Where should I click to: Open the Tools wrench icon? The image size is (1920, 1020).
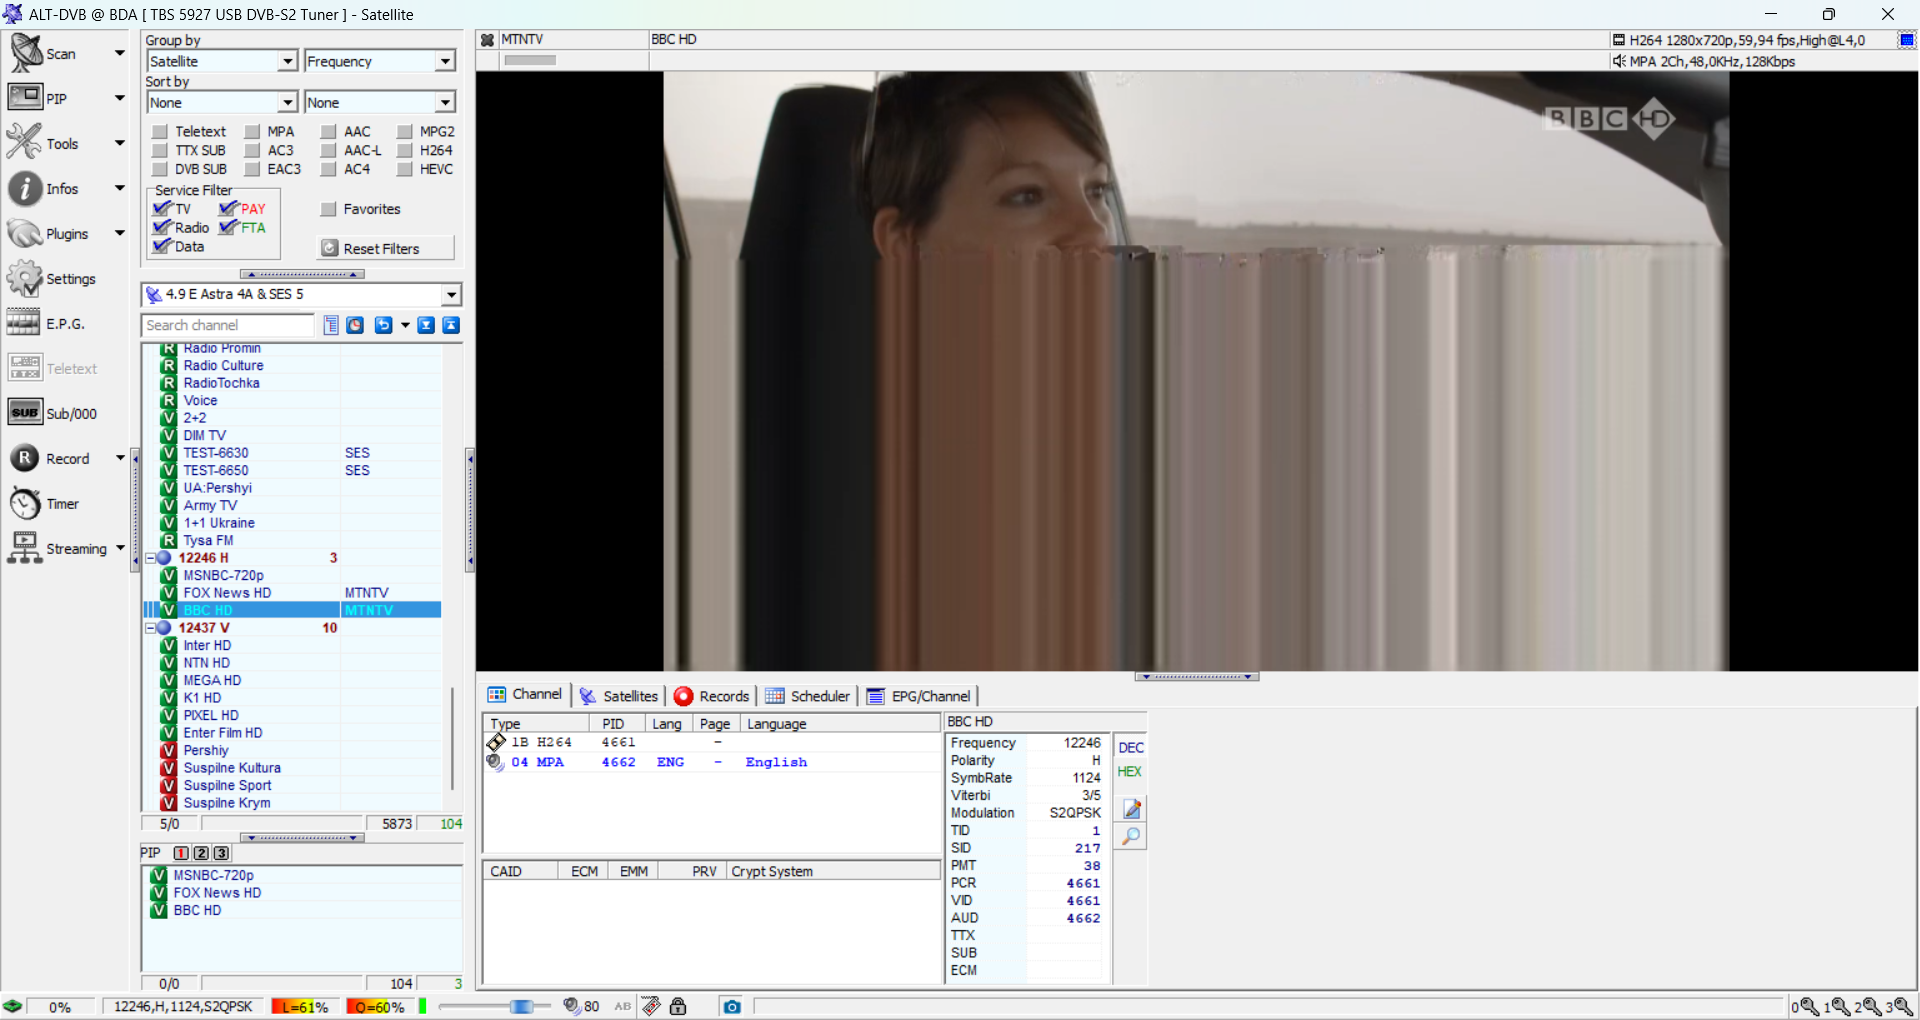coord(25,143)
